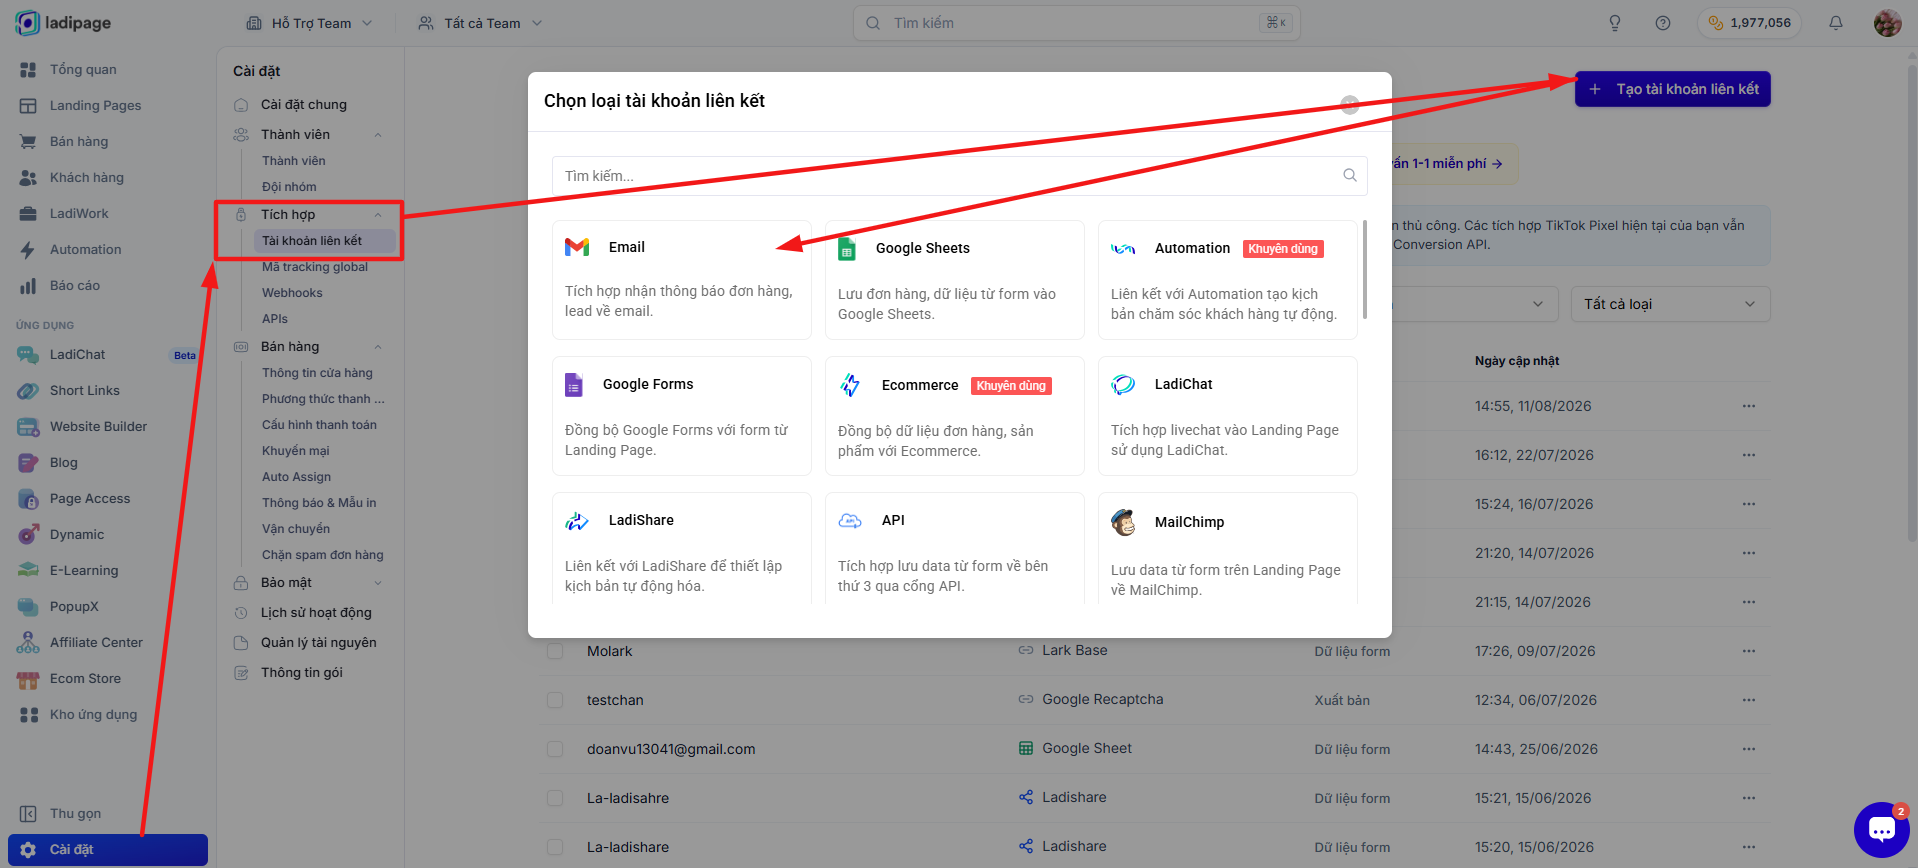Screen dimensions: 1918x868
Task: Open the user avatar menu
Action: point(1888,23)
